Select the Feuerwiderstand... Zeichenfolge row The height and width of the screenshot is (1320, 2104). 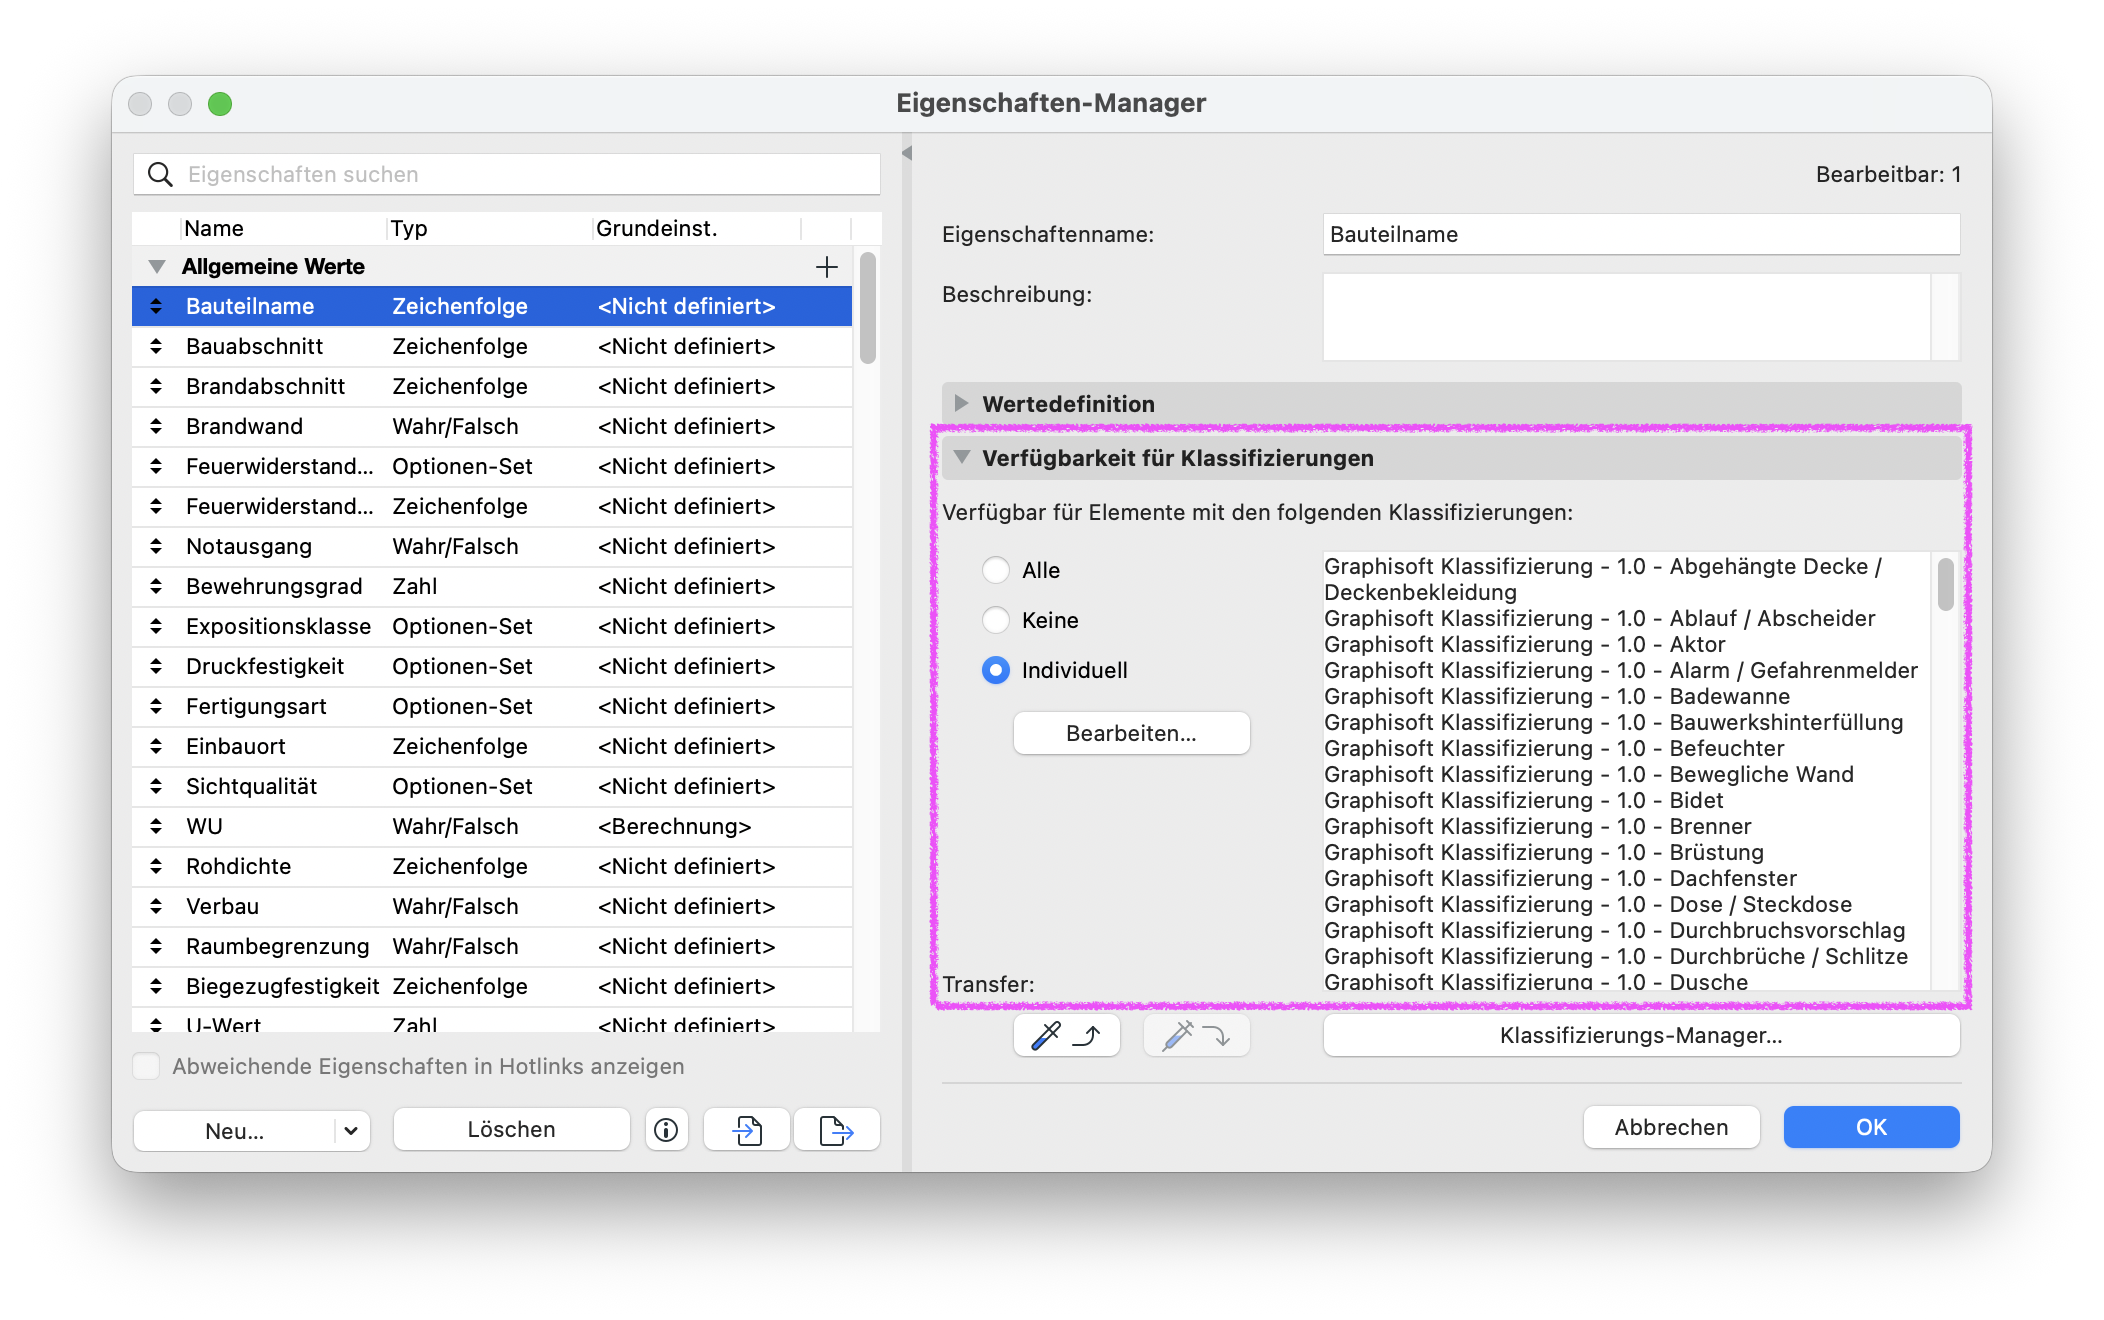tap(492, 506)
